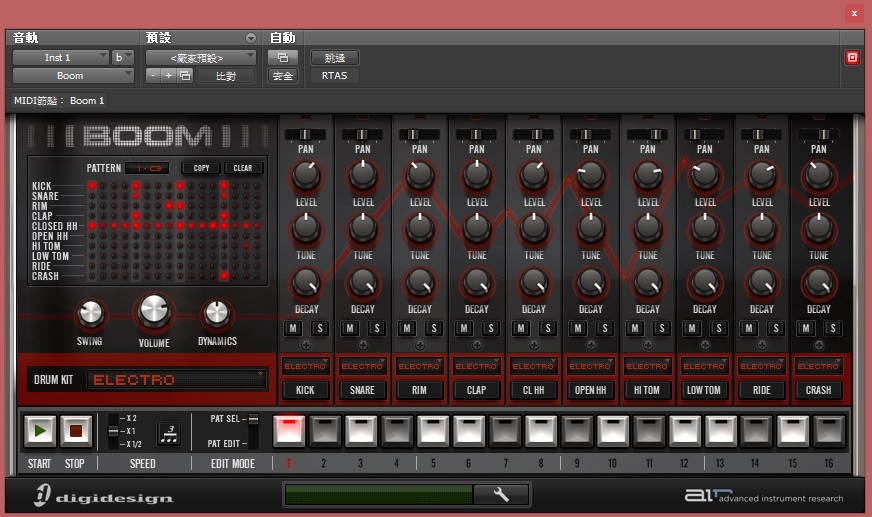
Task: Open the KICK channel ELECTRO kit selector
Action: coord(305,366)
